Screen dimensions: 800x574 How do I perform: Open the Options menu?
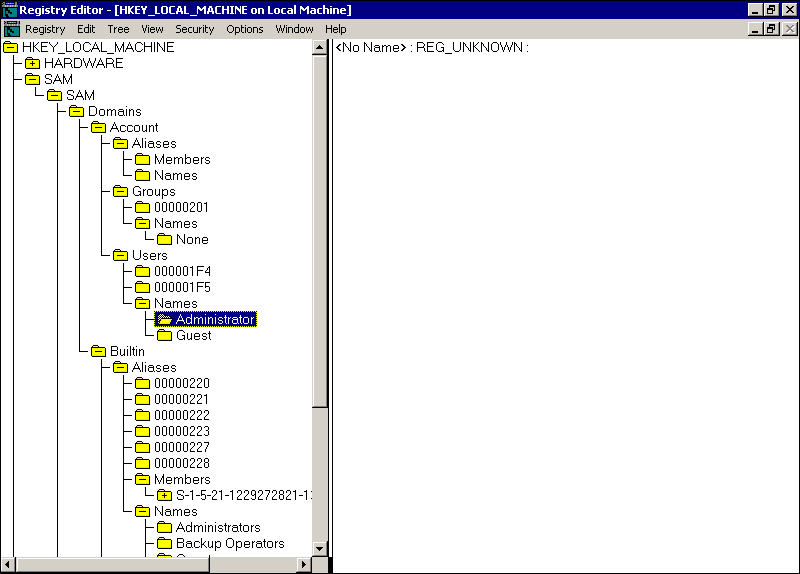pyautogui.click(x=245, y=29)
